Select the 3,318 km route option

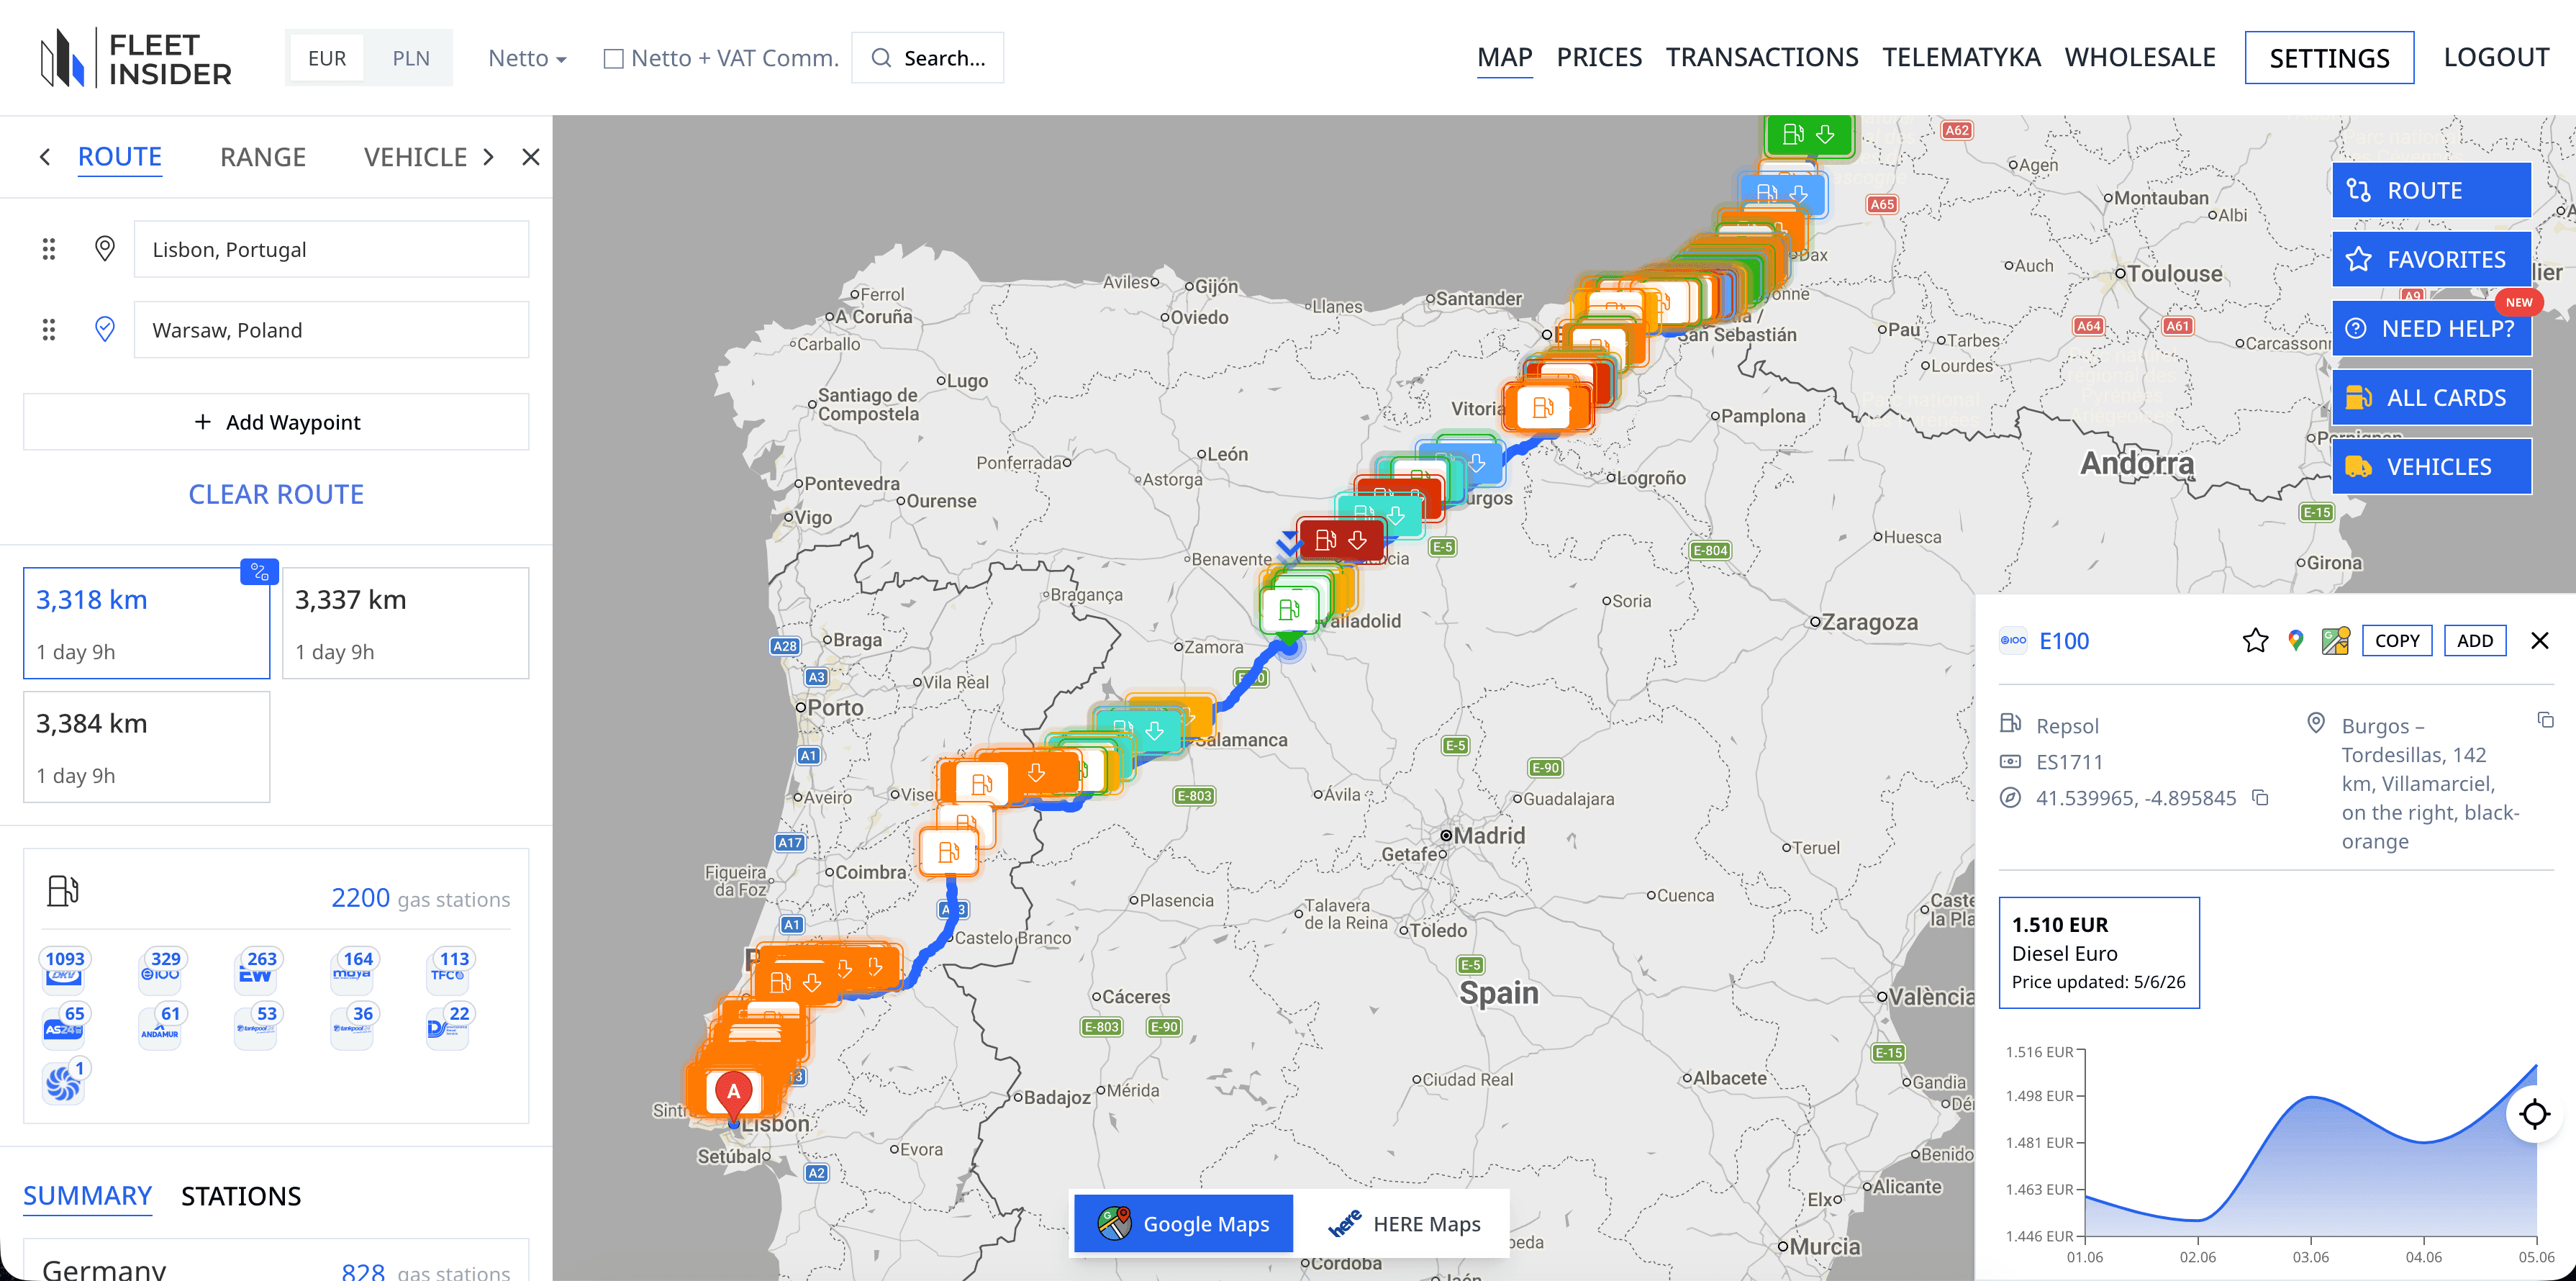147,623
